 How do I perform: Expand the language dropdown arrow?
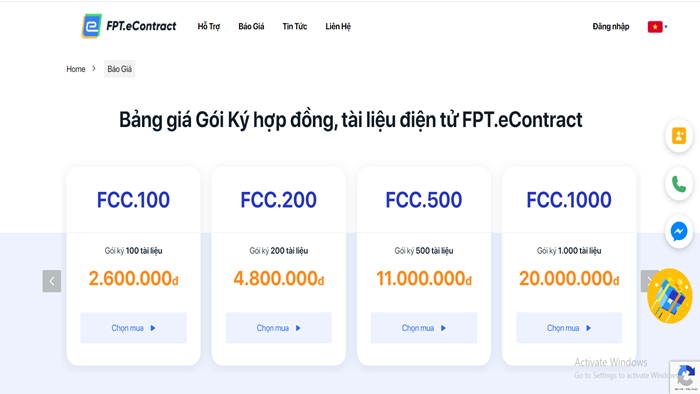[x=666, y=27]
